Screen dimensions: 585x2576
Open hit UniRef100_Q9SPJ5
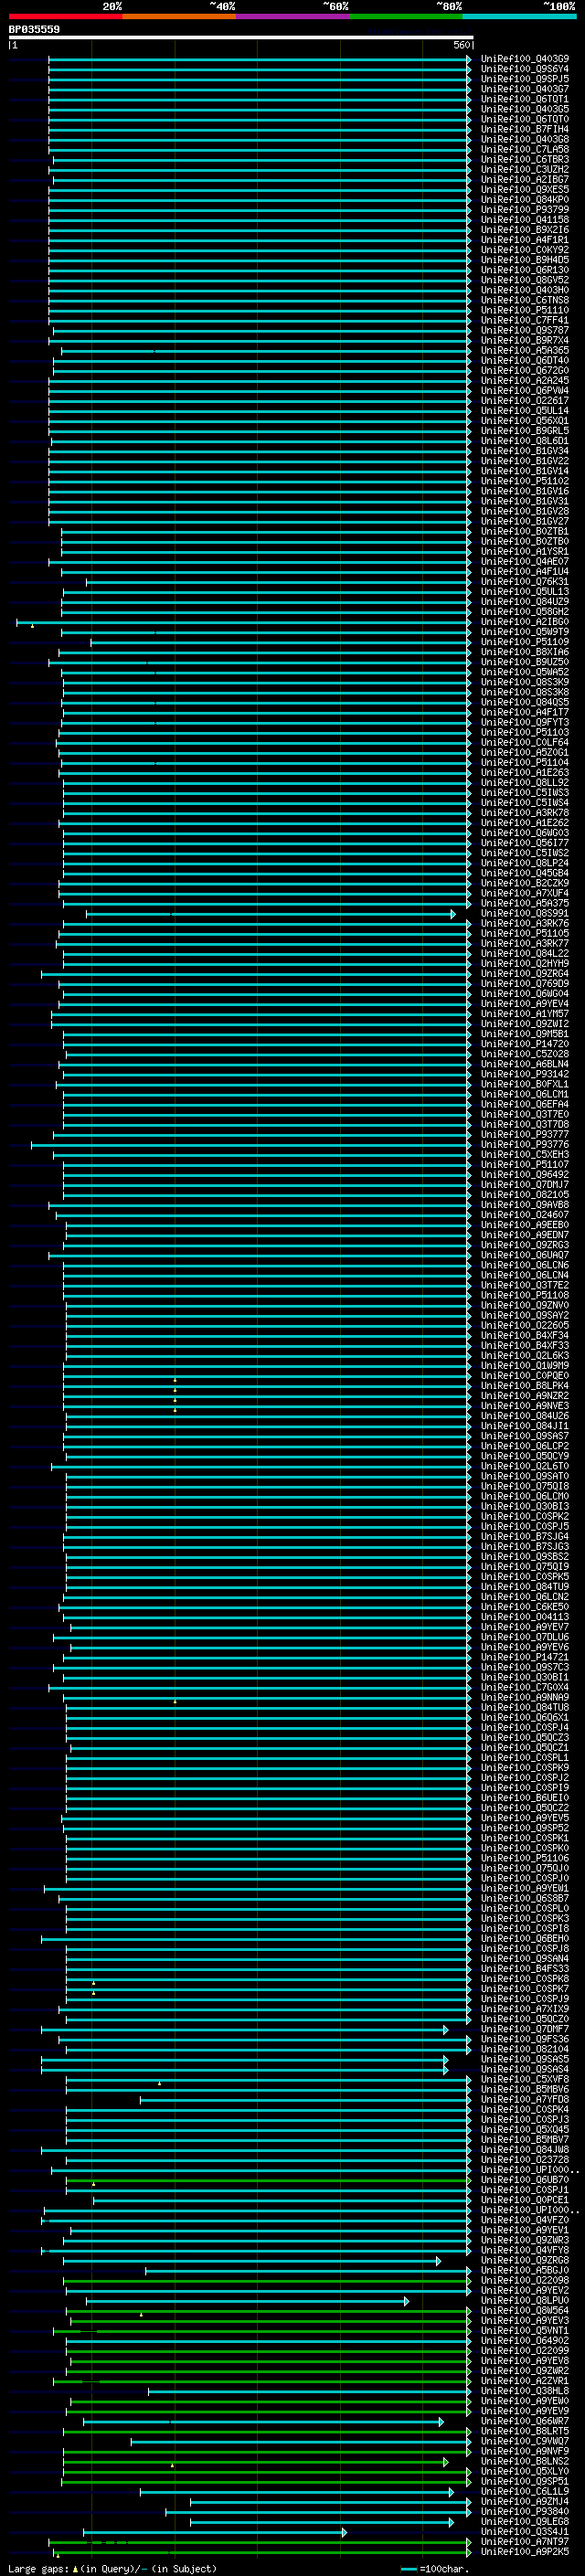(x=525, y=79)
